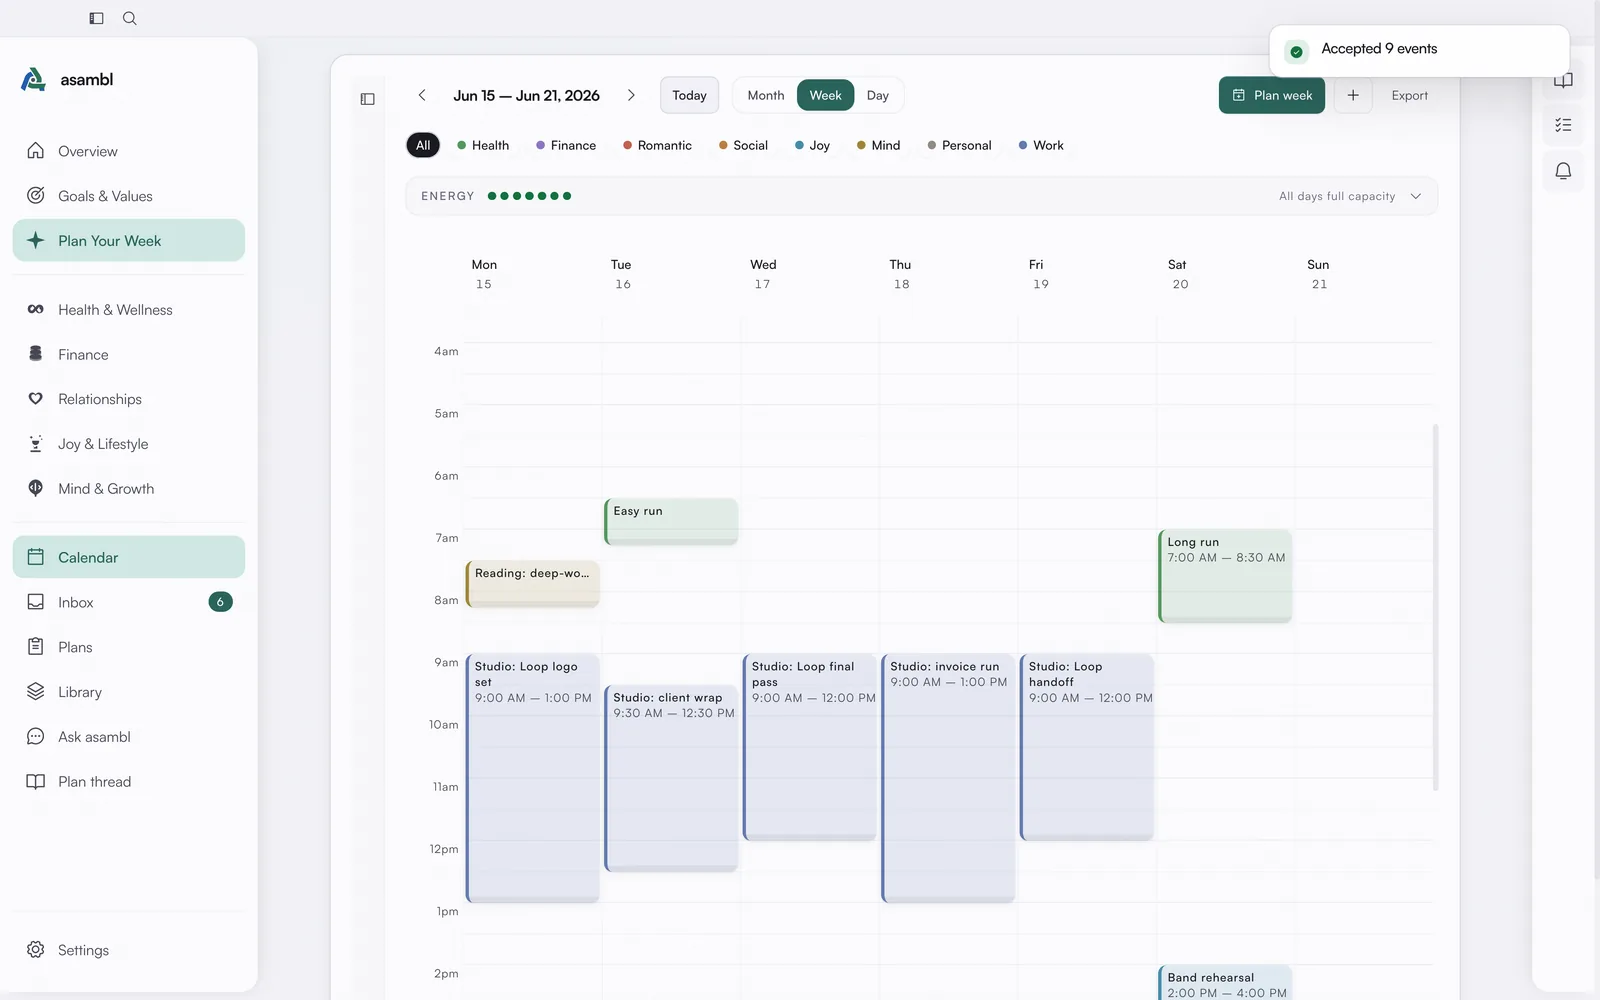Switch to Month view tab
The width and height of the screenshot is (1600, 1000).
point(766,95)
